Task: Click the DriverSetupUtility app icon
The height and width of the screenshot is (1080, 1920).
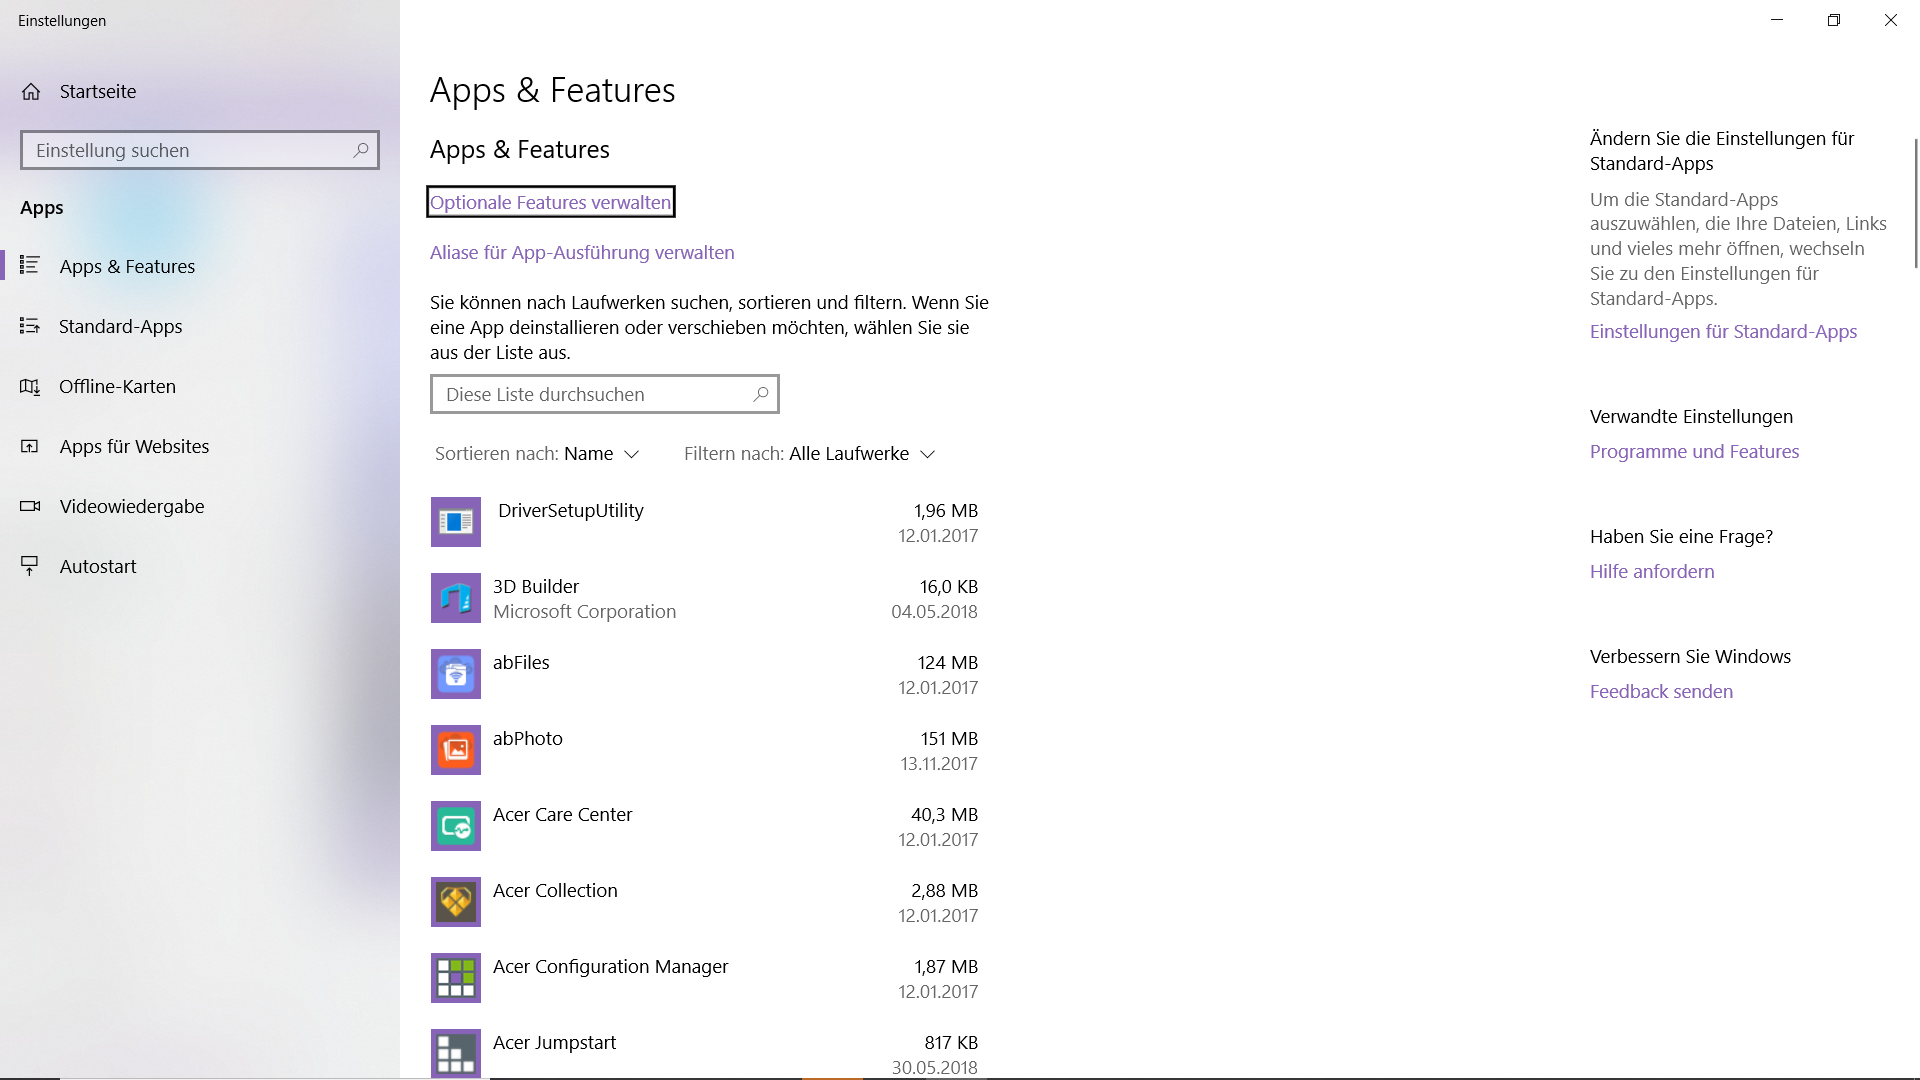Action: click(x=455, y=521)
